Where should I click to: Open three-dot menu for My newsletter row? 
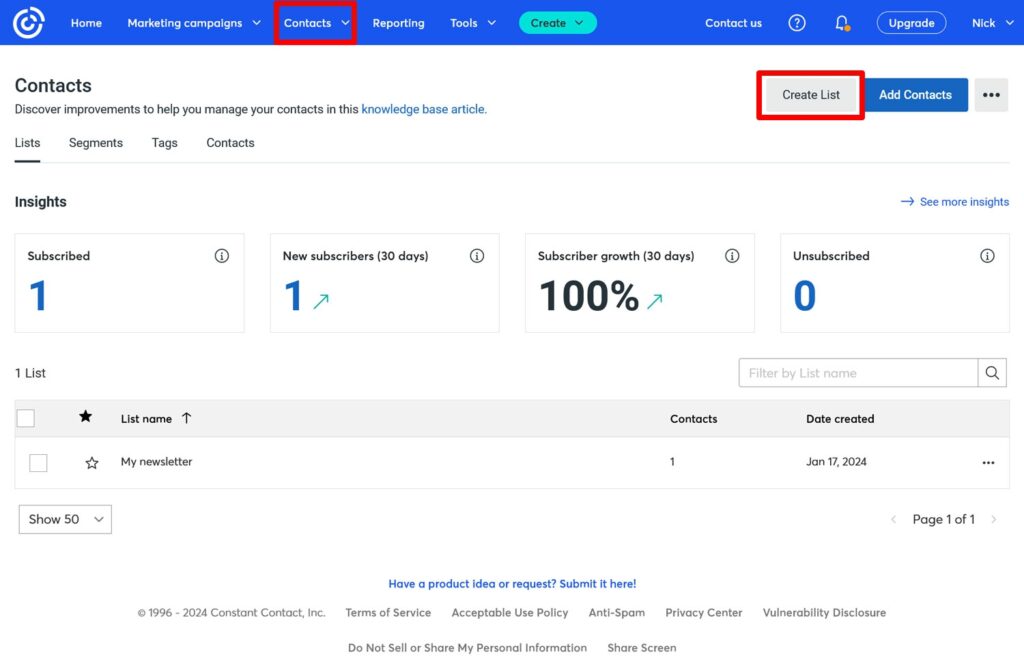tap(988, 463)
